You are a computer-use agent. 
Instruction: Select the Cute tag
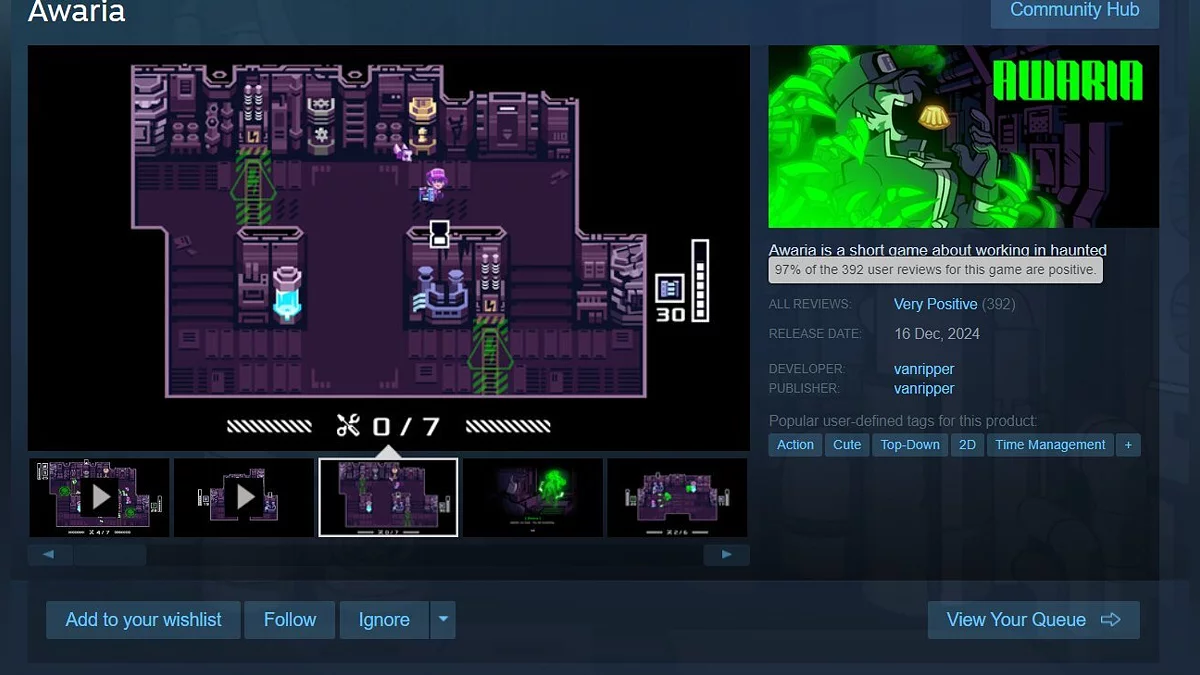coord(847,445)
